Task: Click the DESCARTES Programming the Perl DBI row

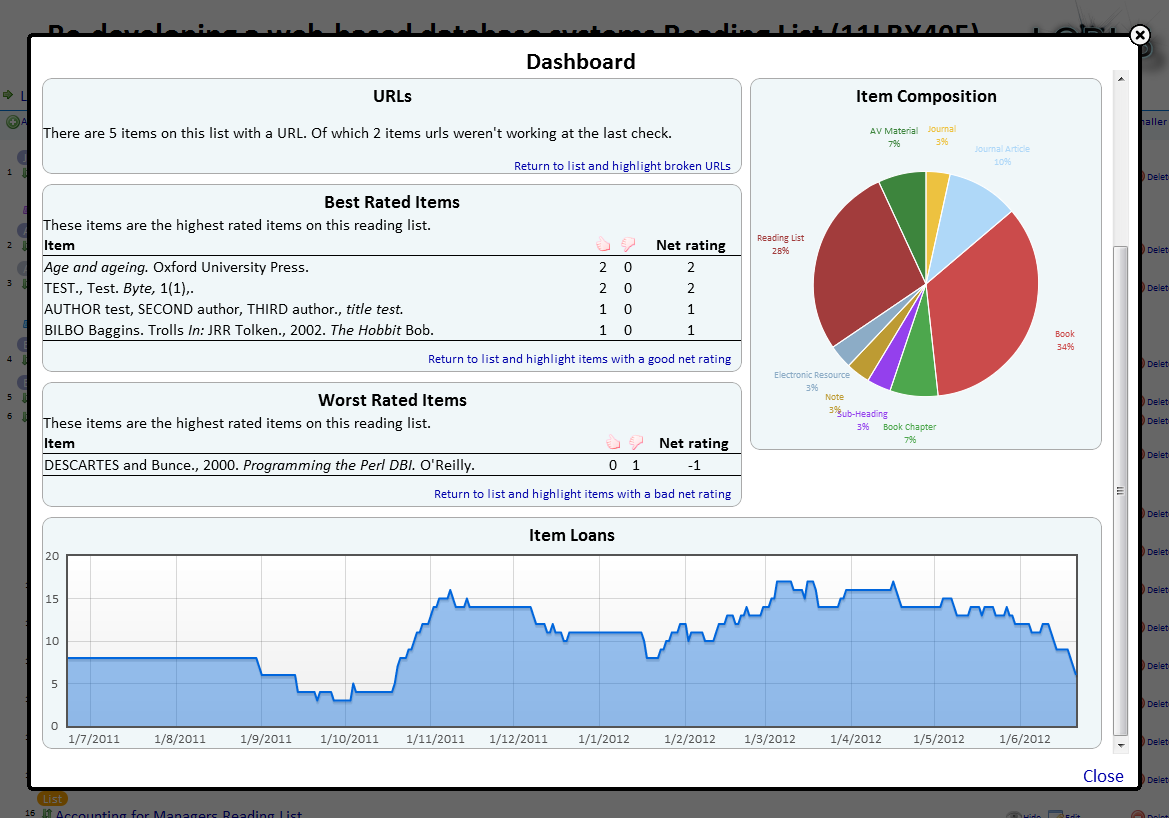Action: 259,465
